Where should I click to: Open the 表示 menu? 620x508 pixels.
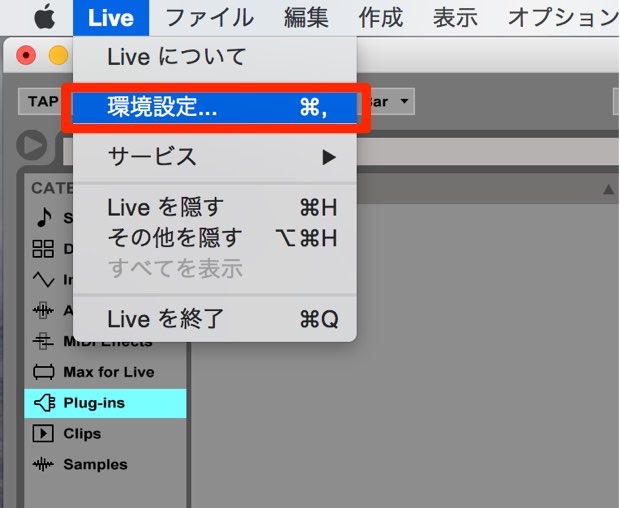pyautogui.click(x=455, y=18)
